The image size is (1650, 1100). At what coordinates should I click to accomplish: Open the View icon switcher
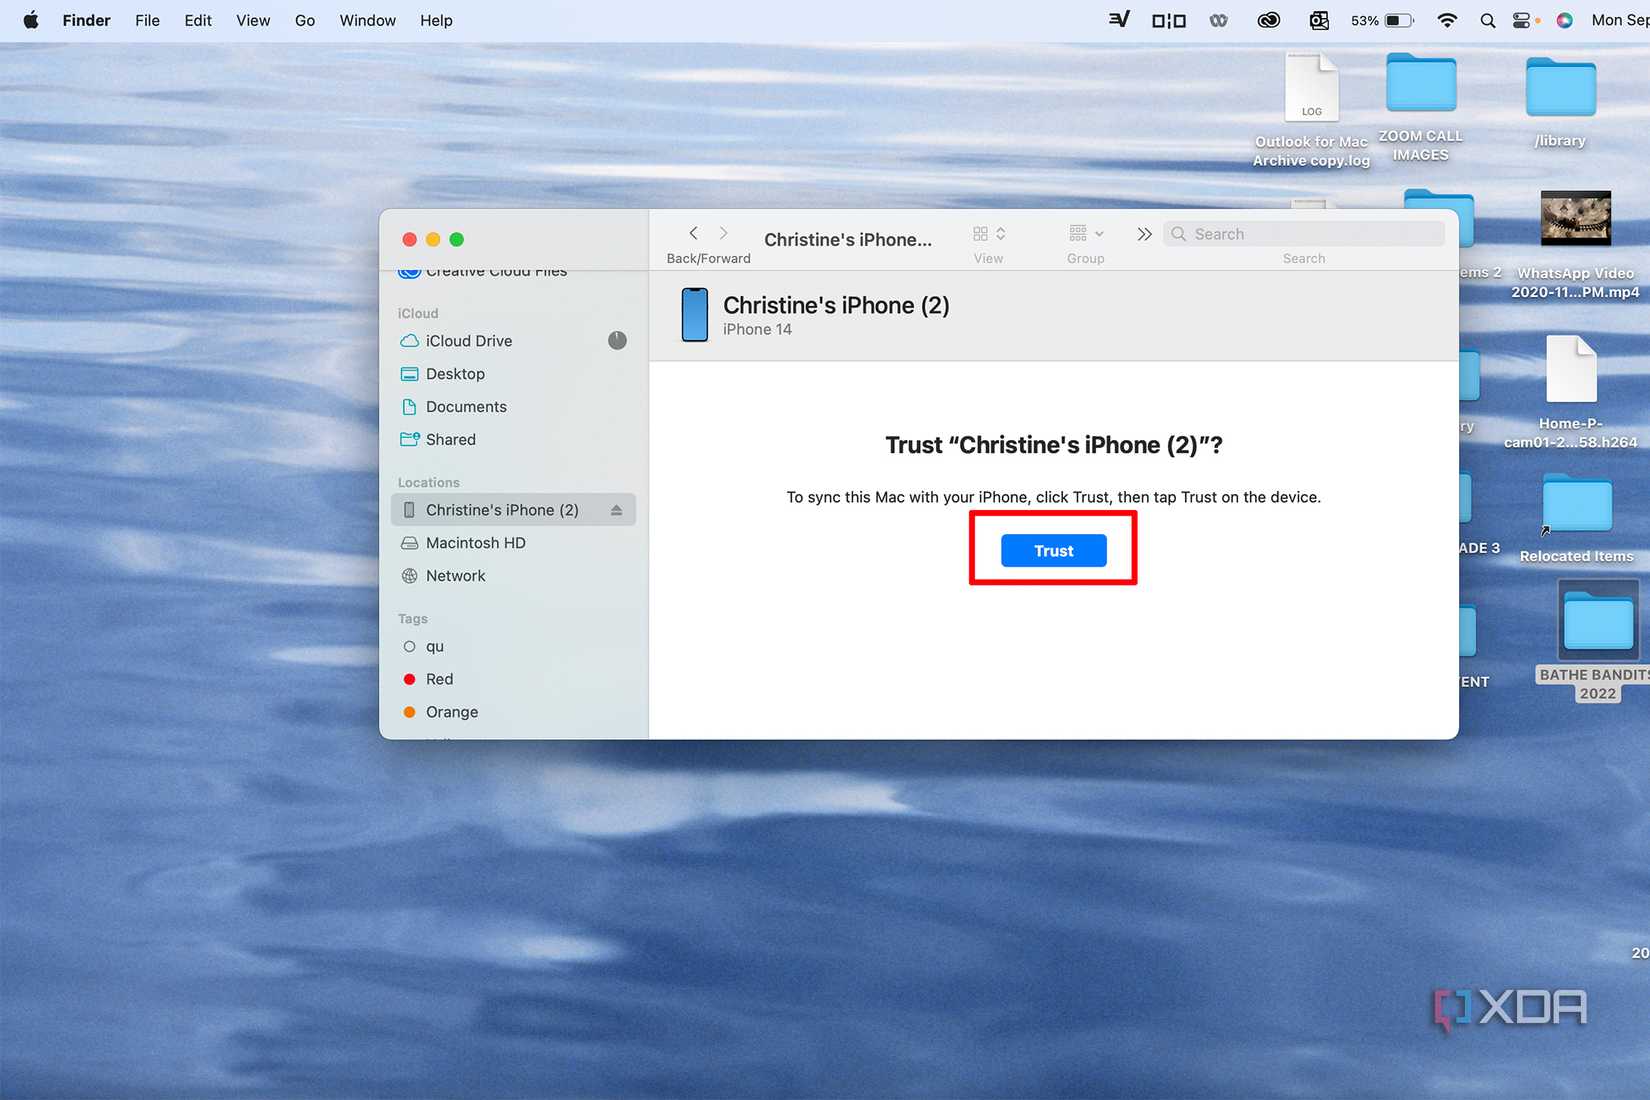pos(989,233)
